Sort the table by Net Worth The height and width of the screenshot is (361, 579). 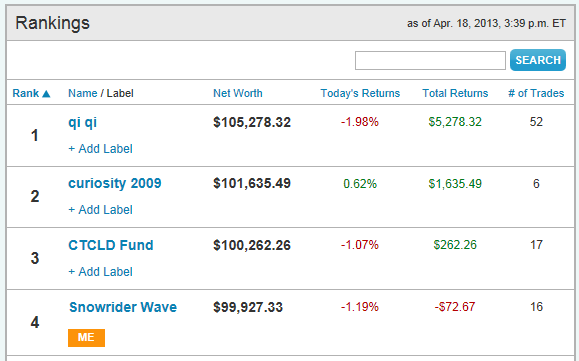pyautogui.click(x=238, y=93)
